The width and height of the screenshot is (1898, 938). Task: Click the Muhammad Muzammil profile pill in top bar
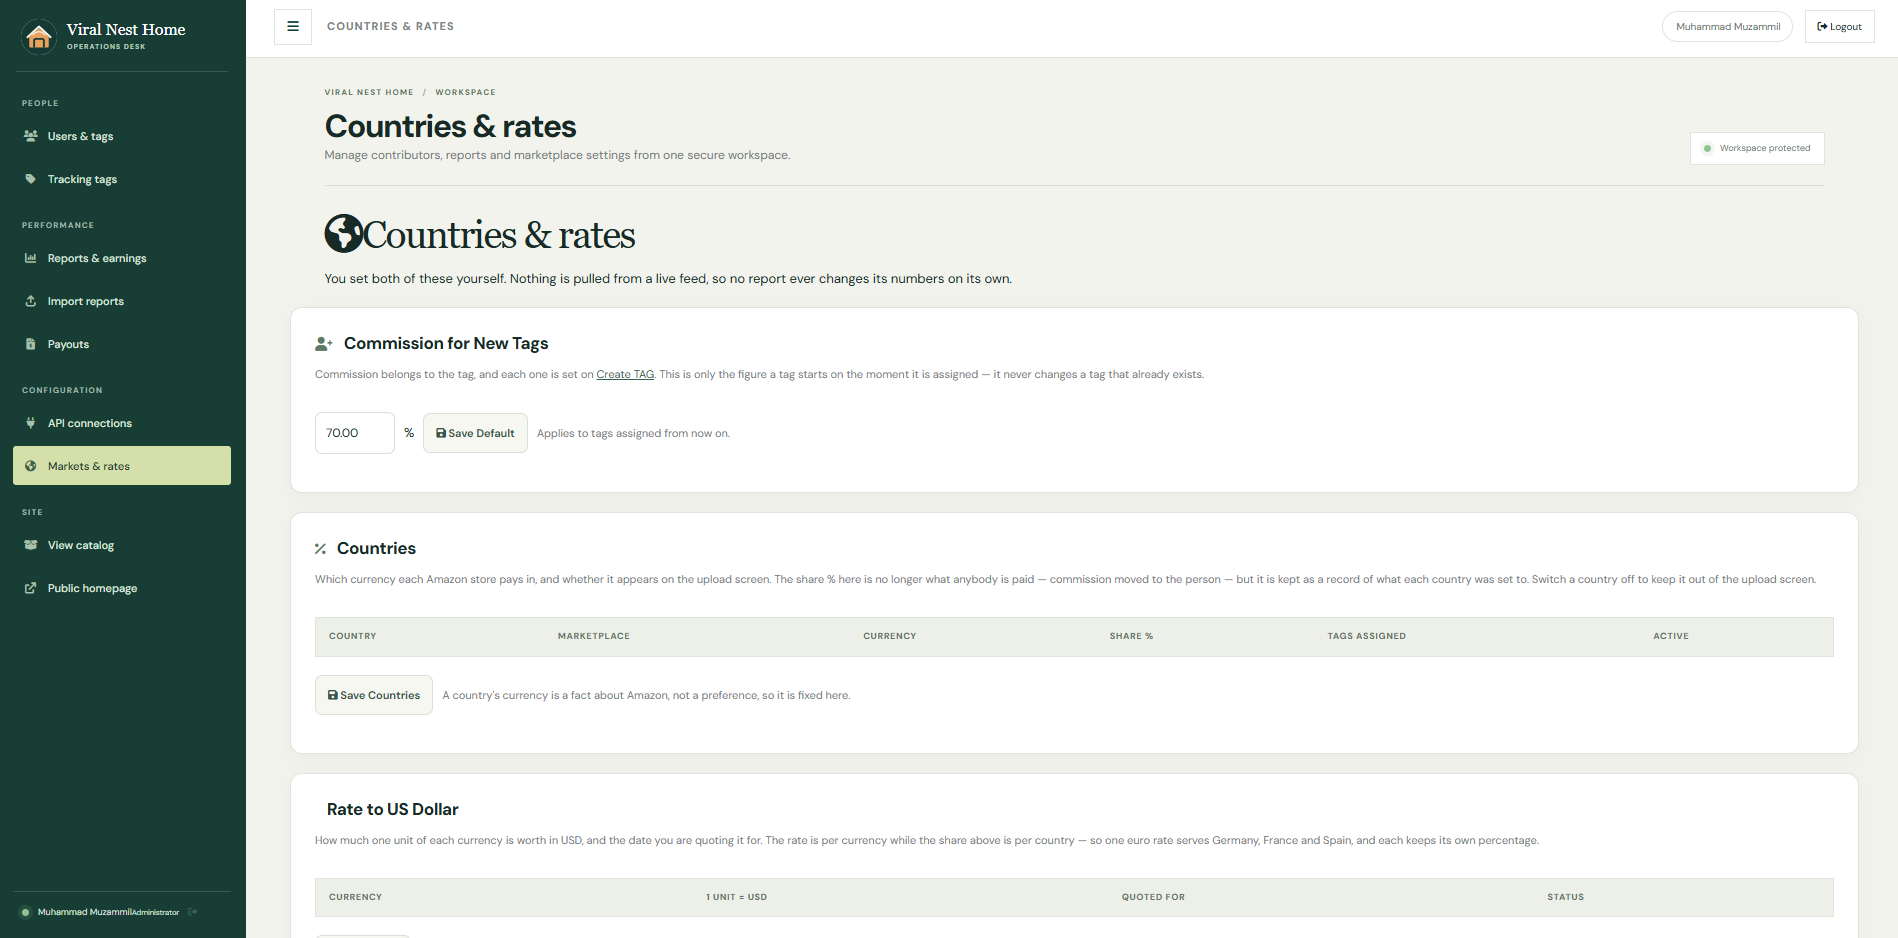click(1727, 27)
